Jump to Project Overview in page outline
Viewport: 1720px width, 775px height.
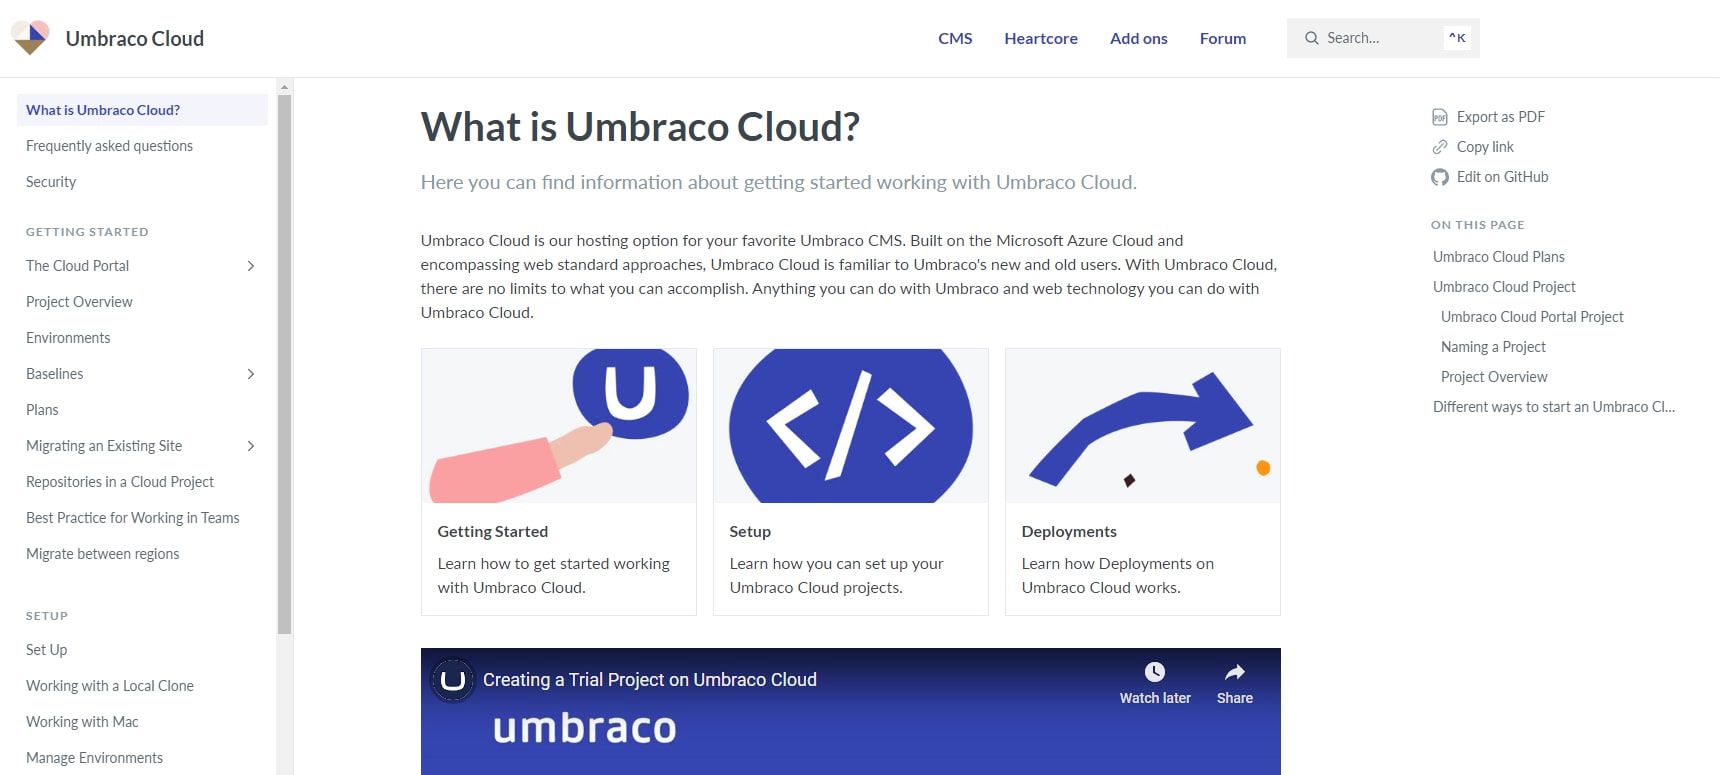pyautogui.click(x=1494, y=377)
